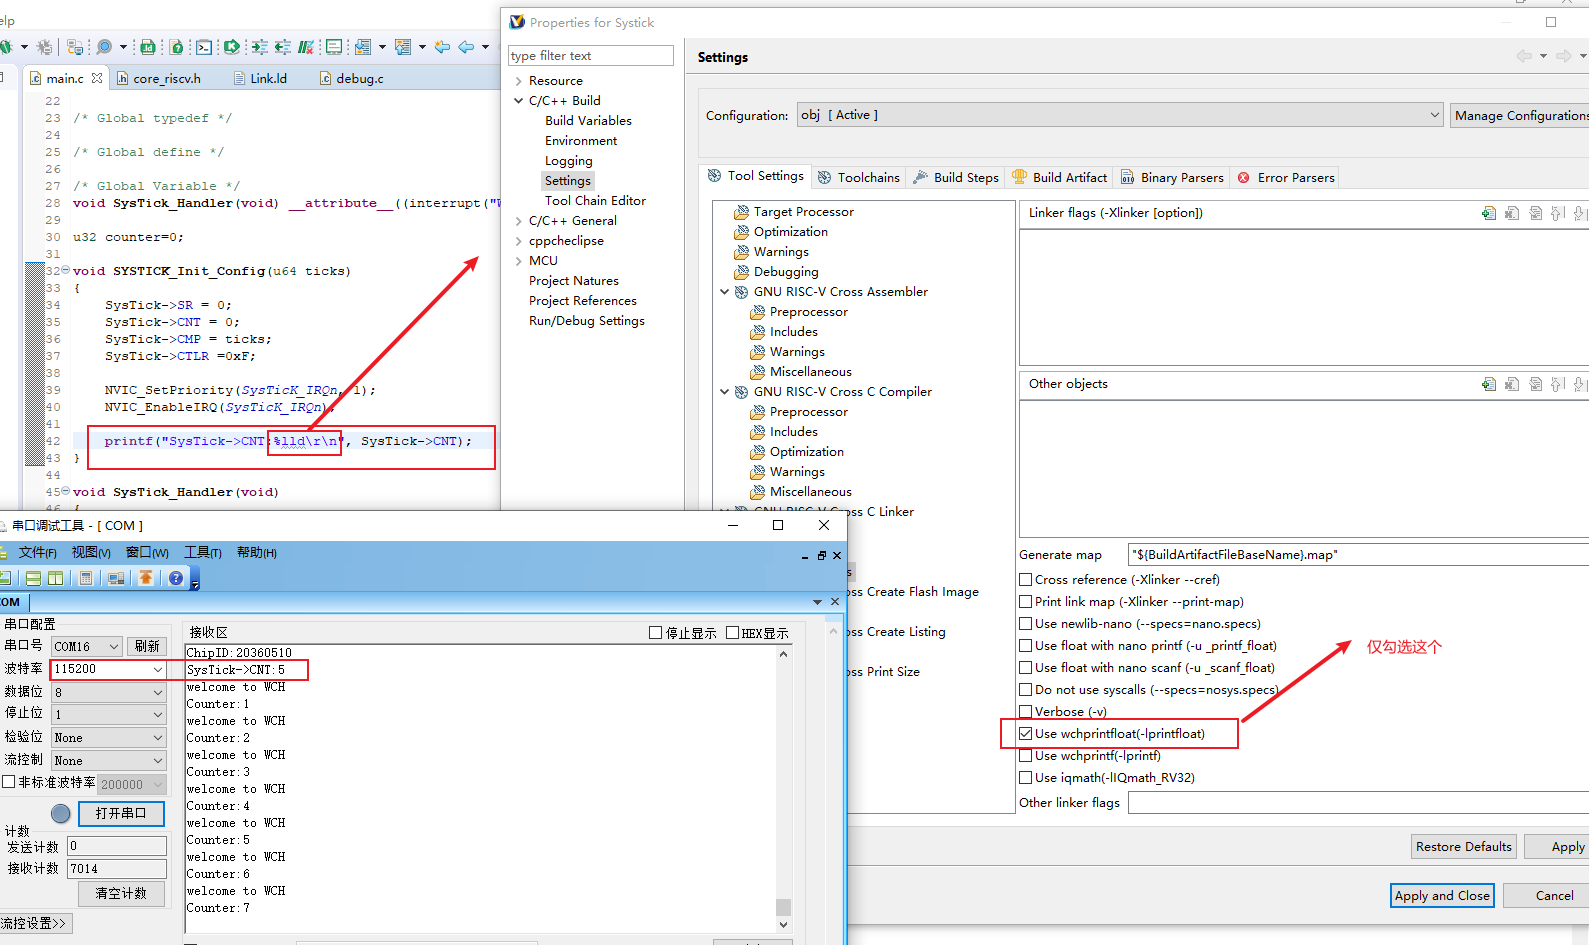This screenshot has width=1589, height=945.
Task: Open the COM16 serial port dropdown
Action: tap(87, 647)
